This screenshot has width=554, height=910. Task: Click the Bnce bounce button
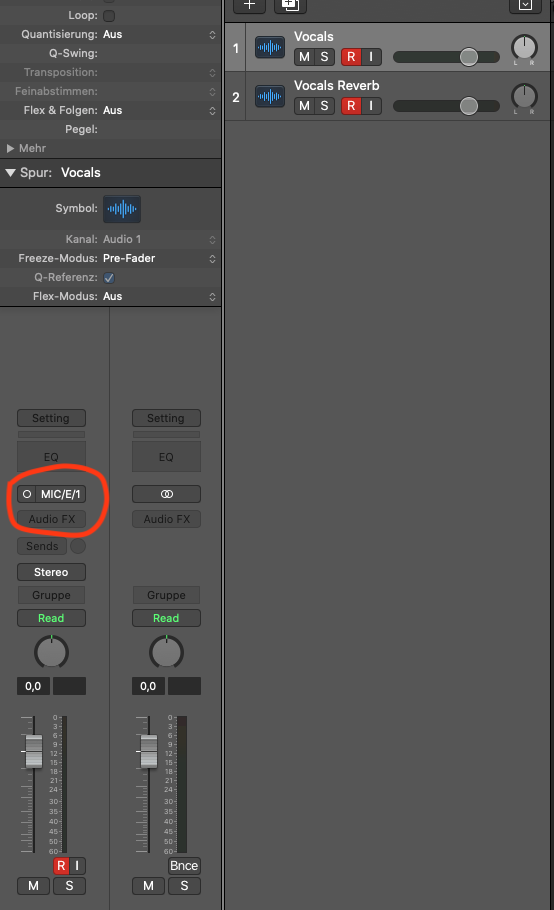(x=184, y=866)
